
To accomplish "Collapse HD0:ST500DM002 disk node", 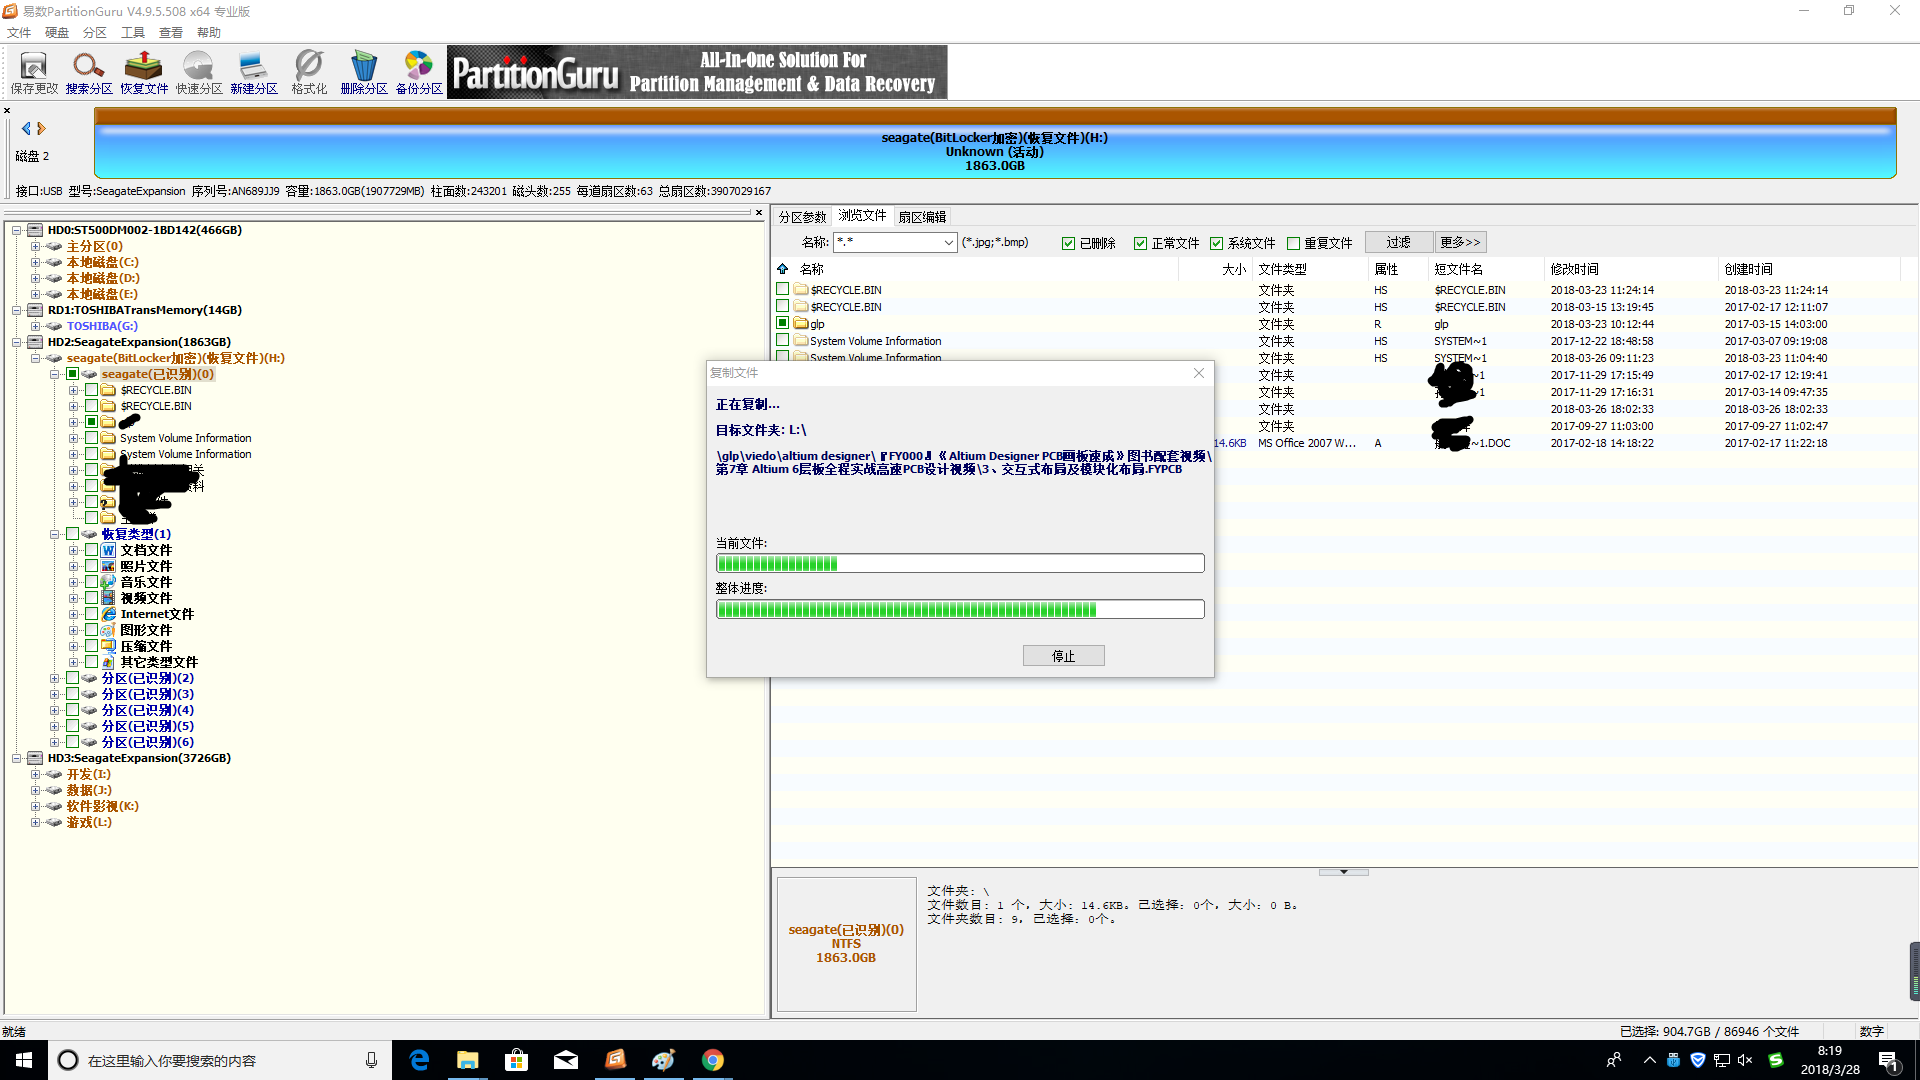I will pos(16,230).
